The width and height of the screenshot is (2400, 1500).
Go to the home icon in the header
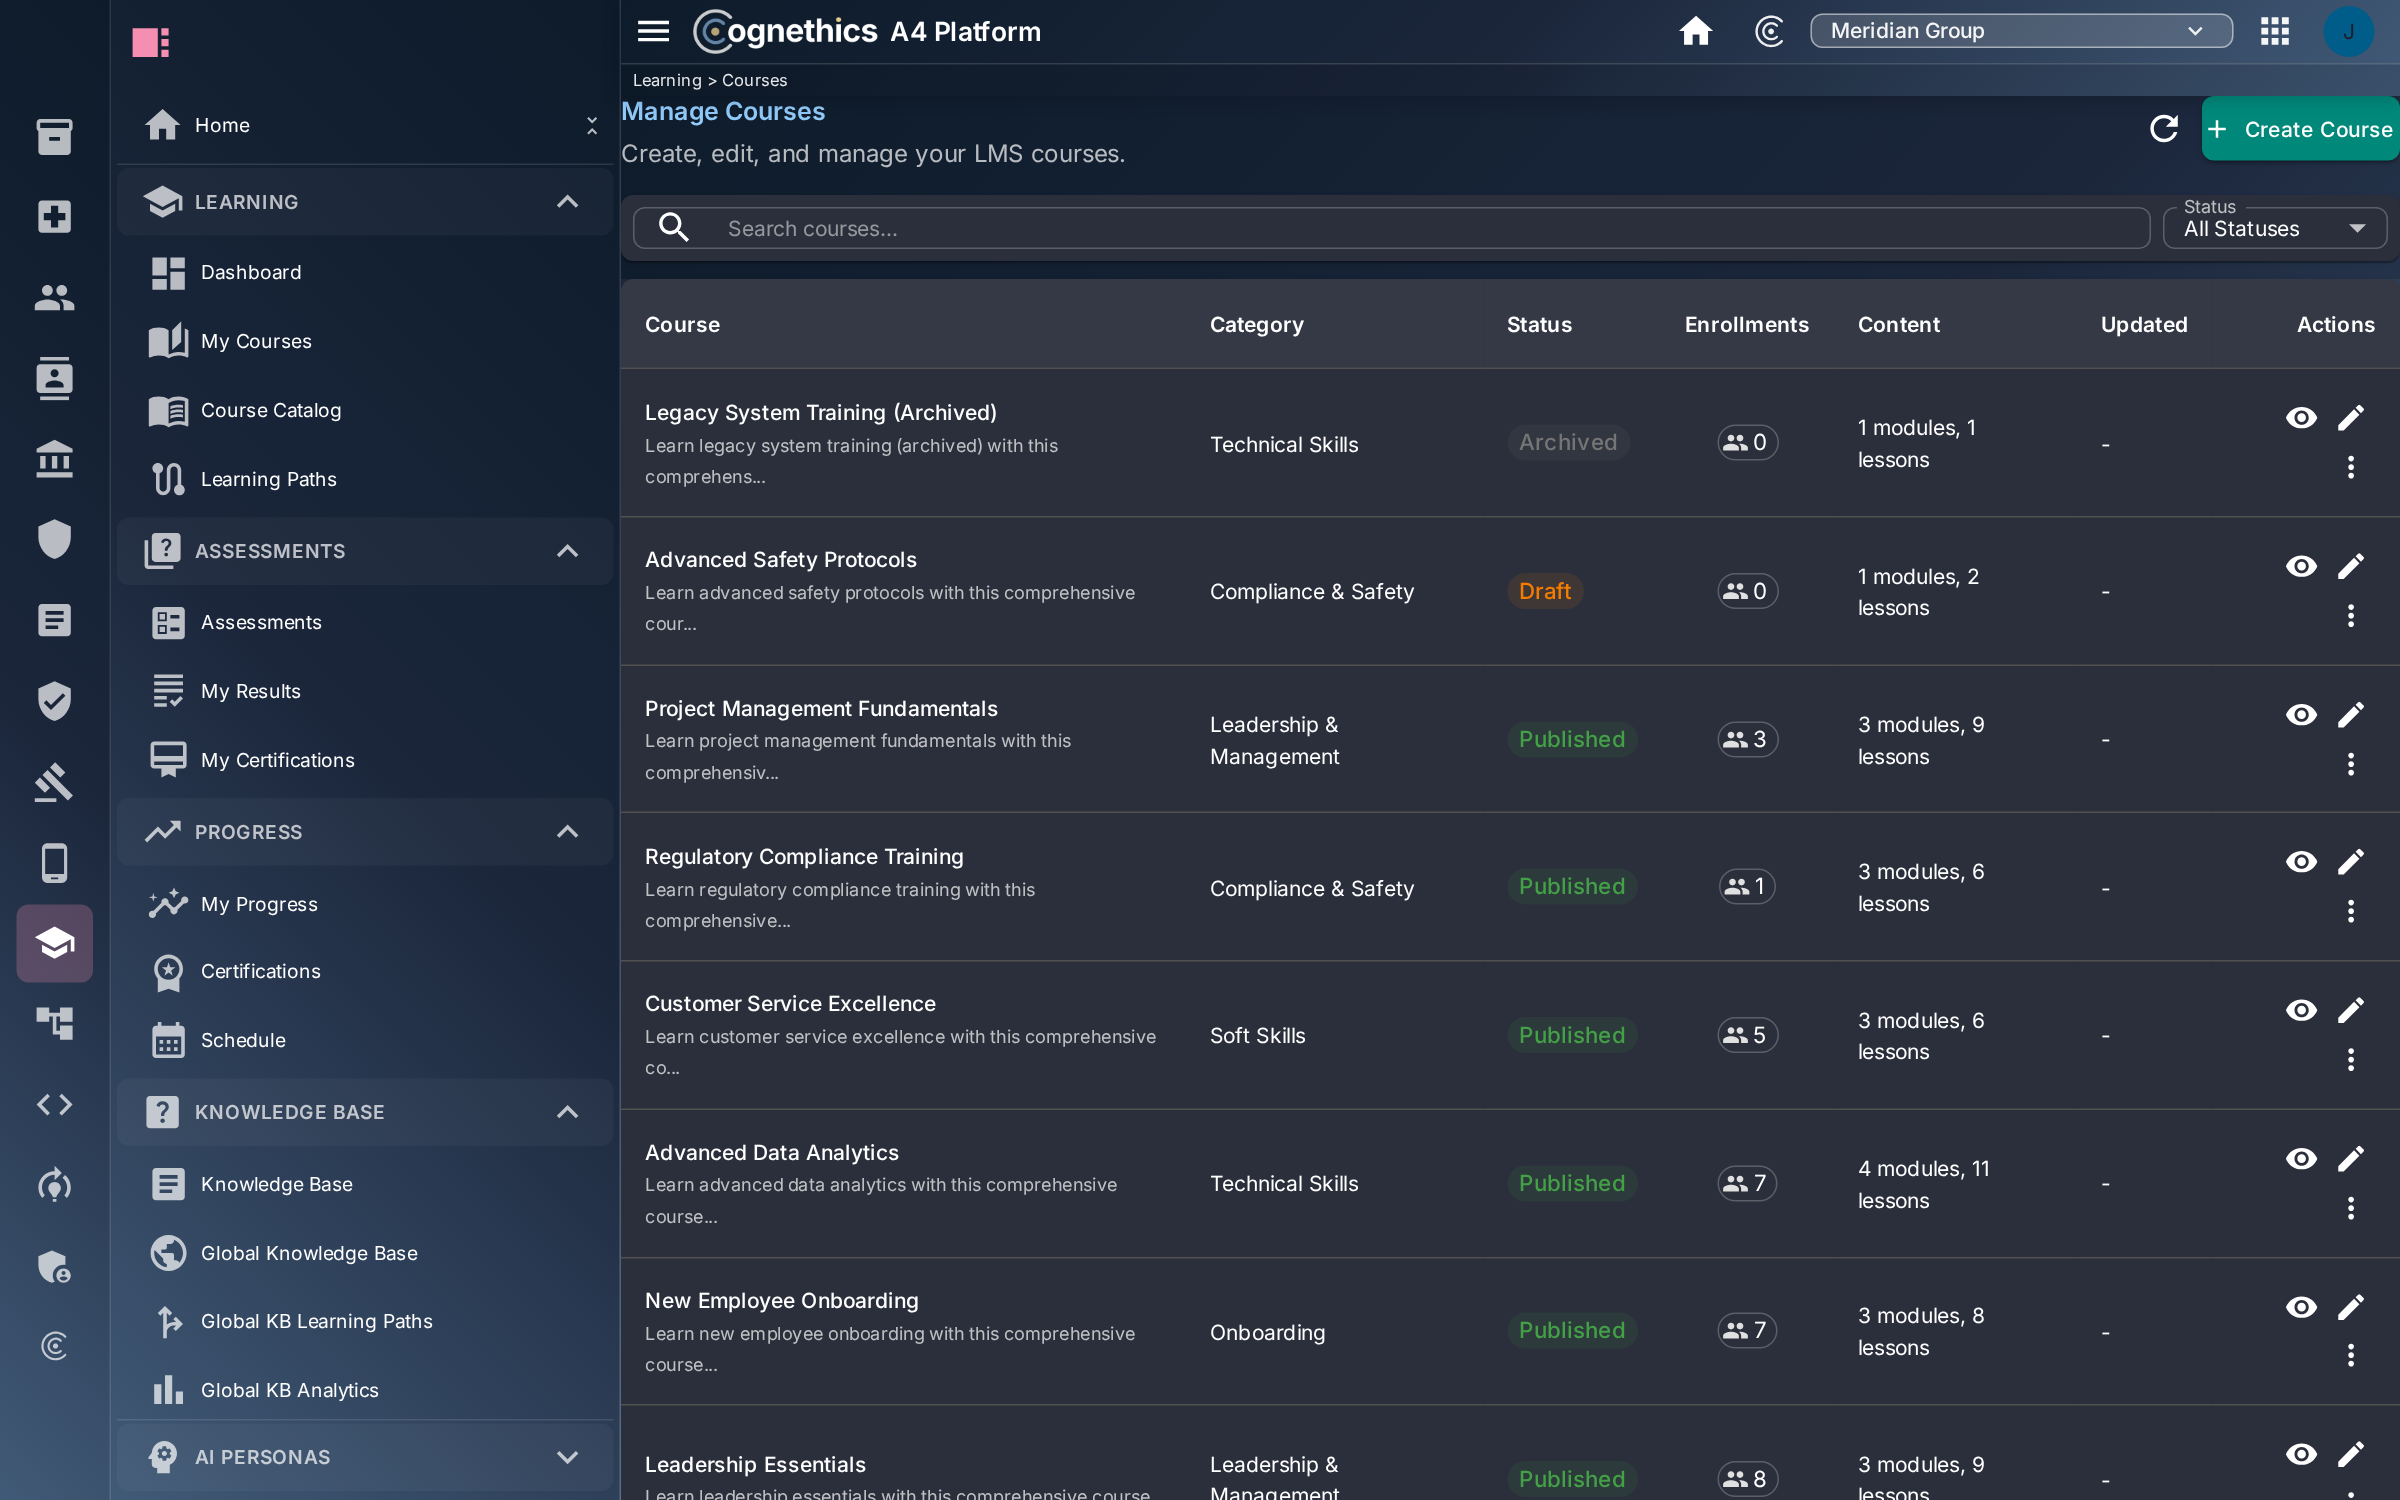(1695, 31)
